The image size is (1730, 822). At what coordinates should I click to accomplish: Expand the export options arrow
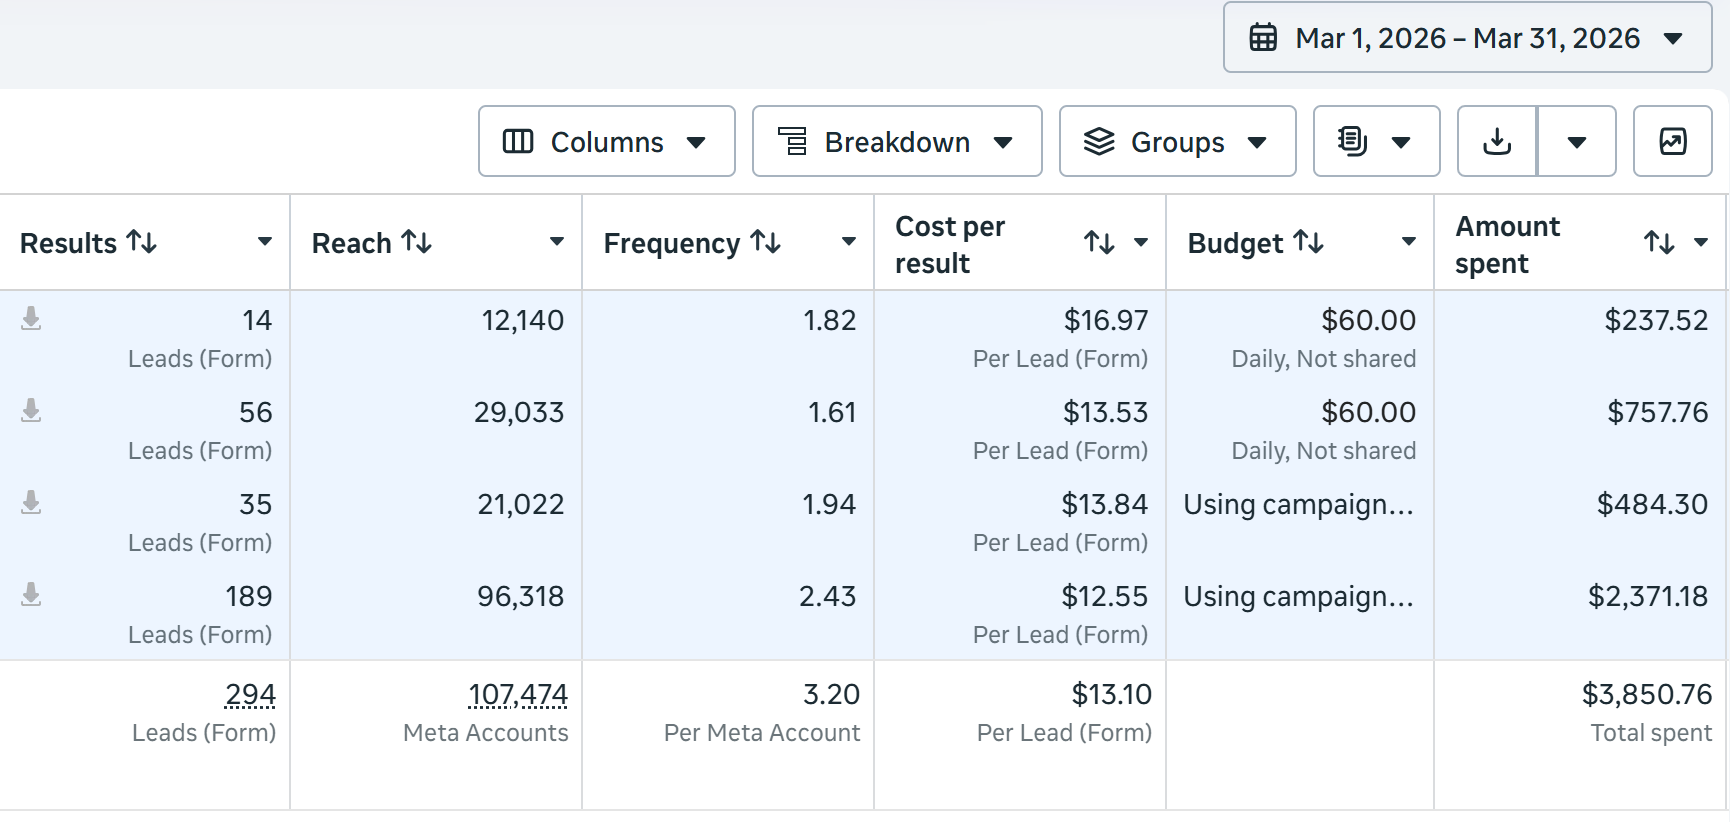coord(1577,142)
